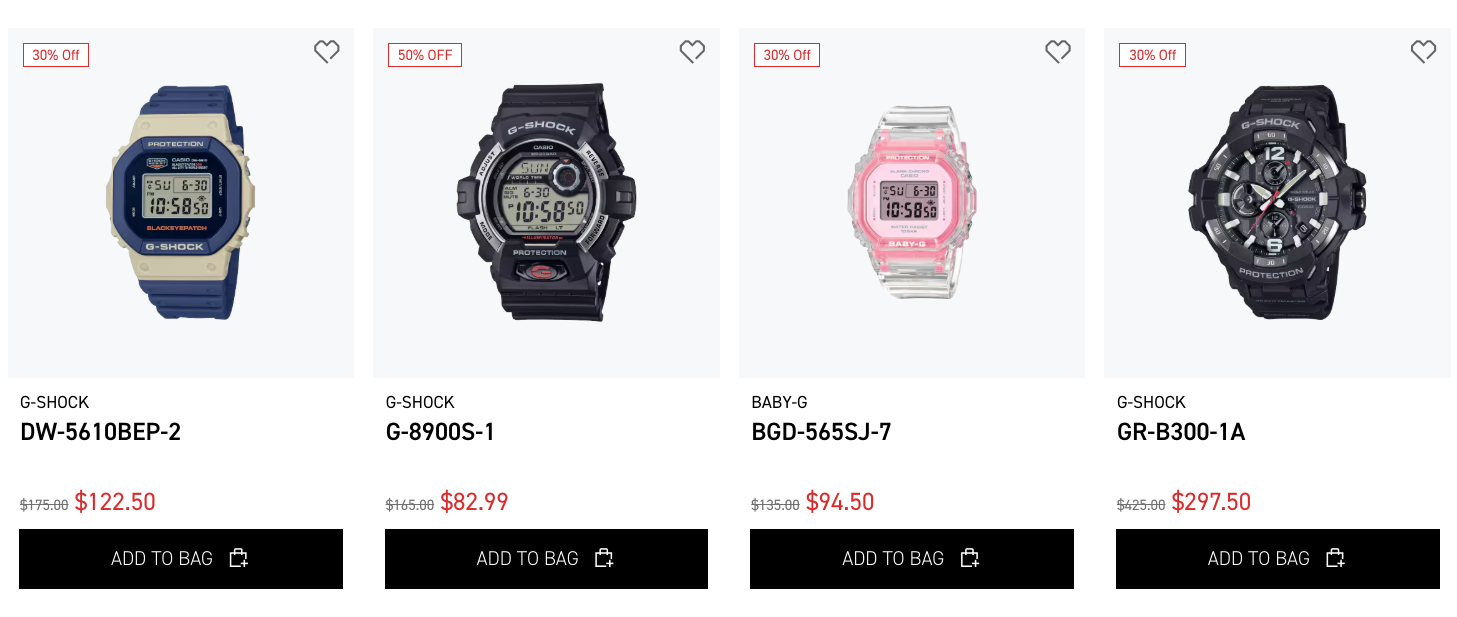Add BGD-565SJ-7 to wishlist via heart
The width and height of the screenshot is (1457, 617).
pos(1058,52)
